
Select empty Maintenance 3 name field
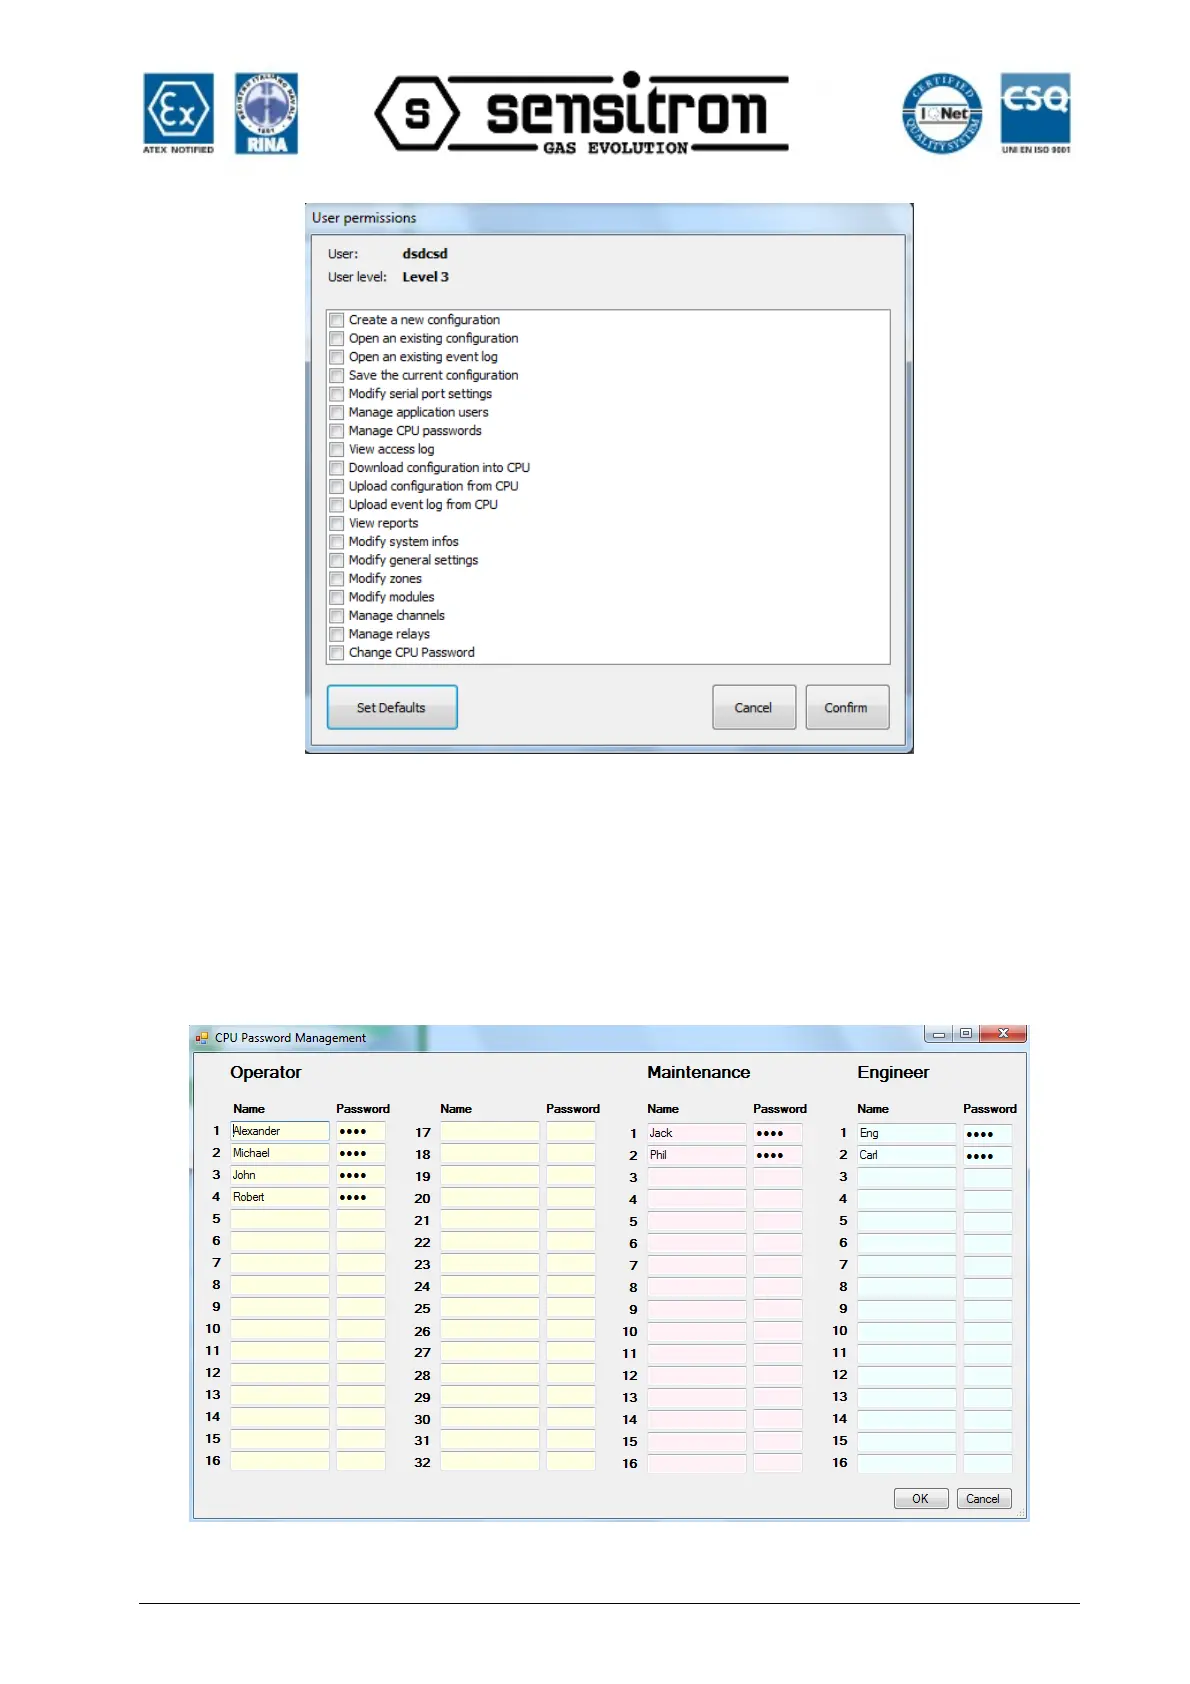(x=697, y=1177)
